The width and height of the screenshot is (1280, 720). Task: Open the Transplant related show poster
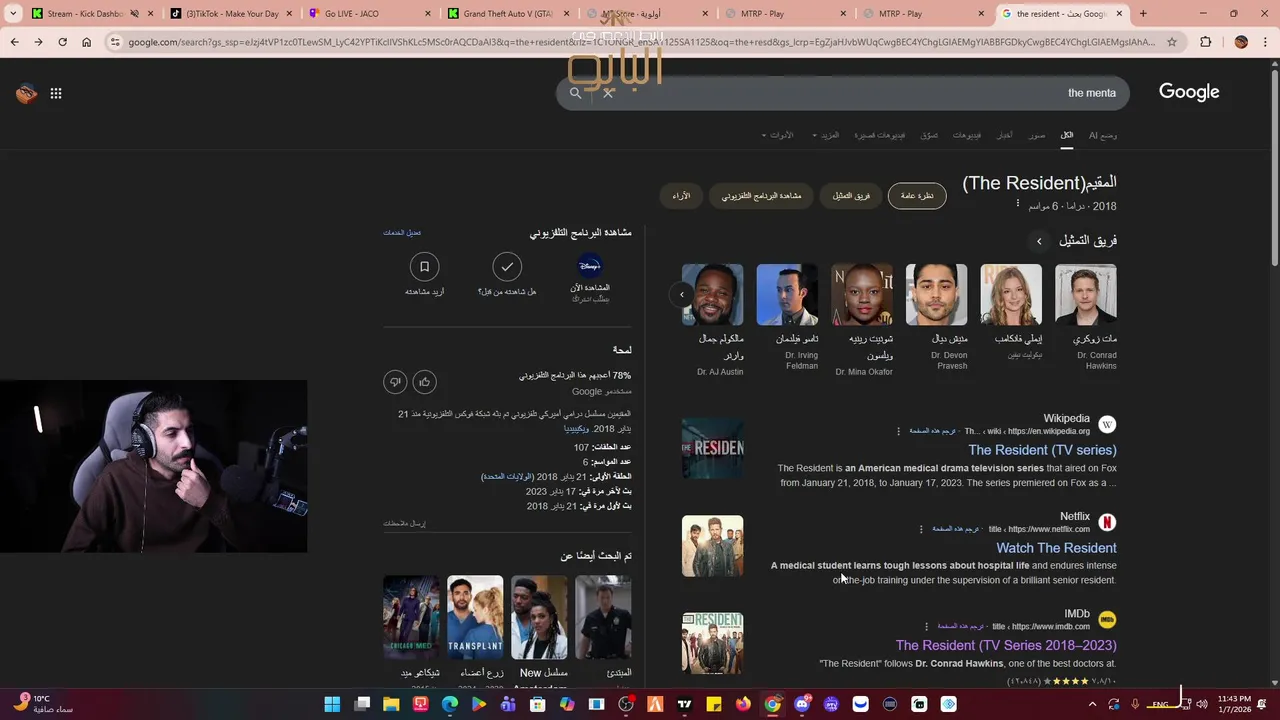pos(475,617)
